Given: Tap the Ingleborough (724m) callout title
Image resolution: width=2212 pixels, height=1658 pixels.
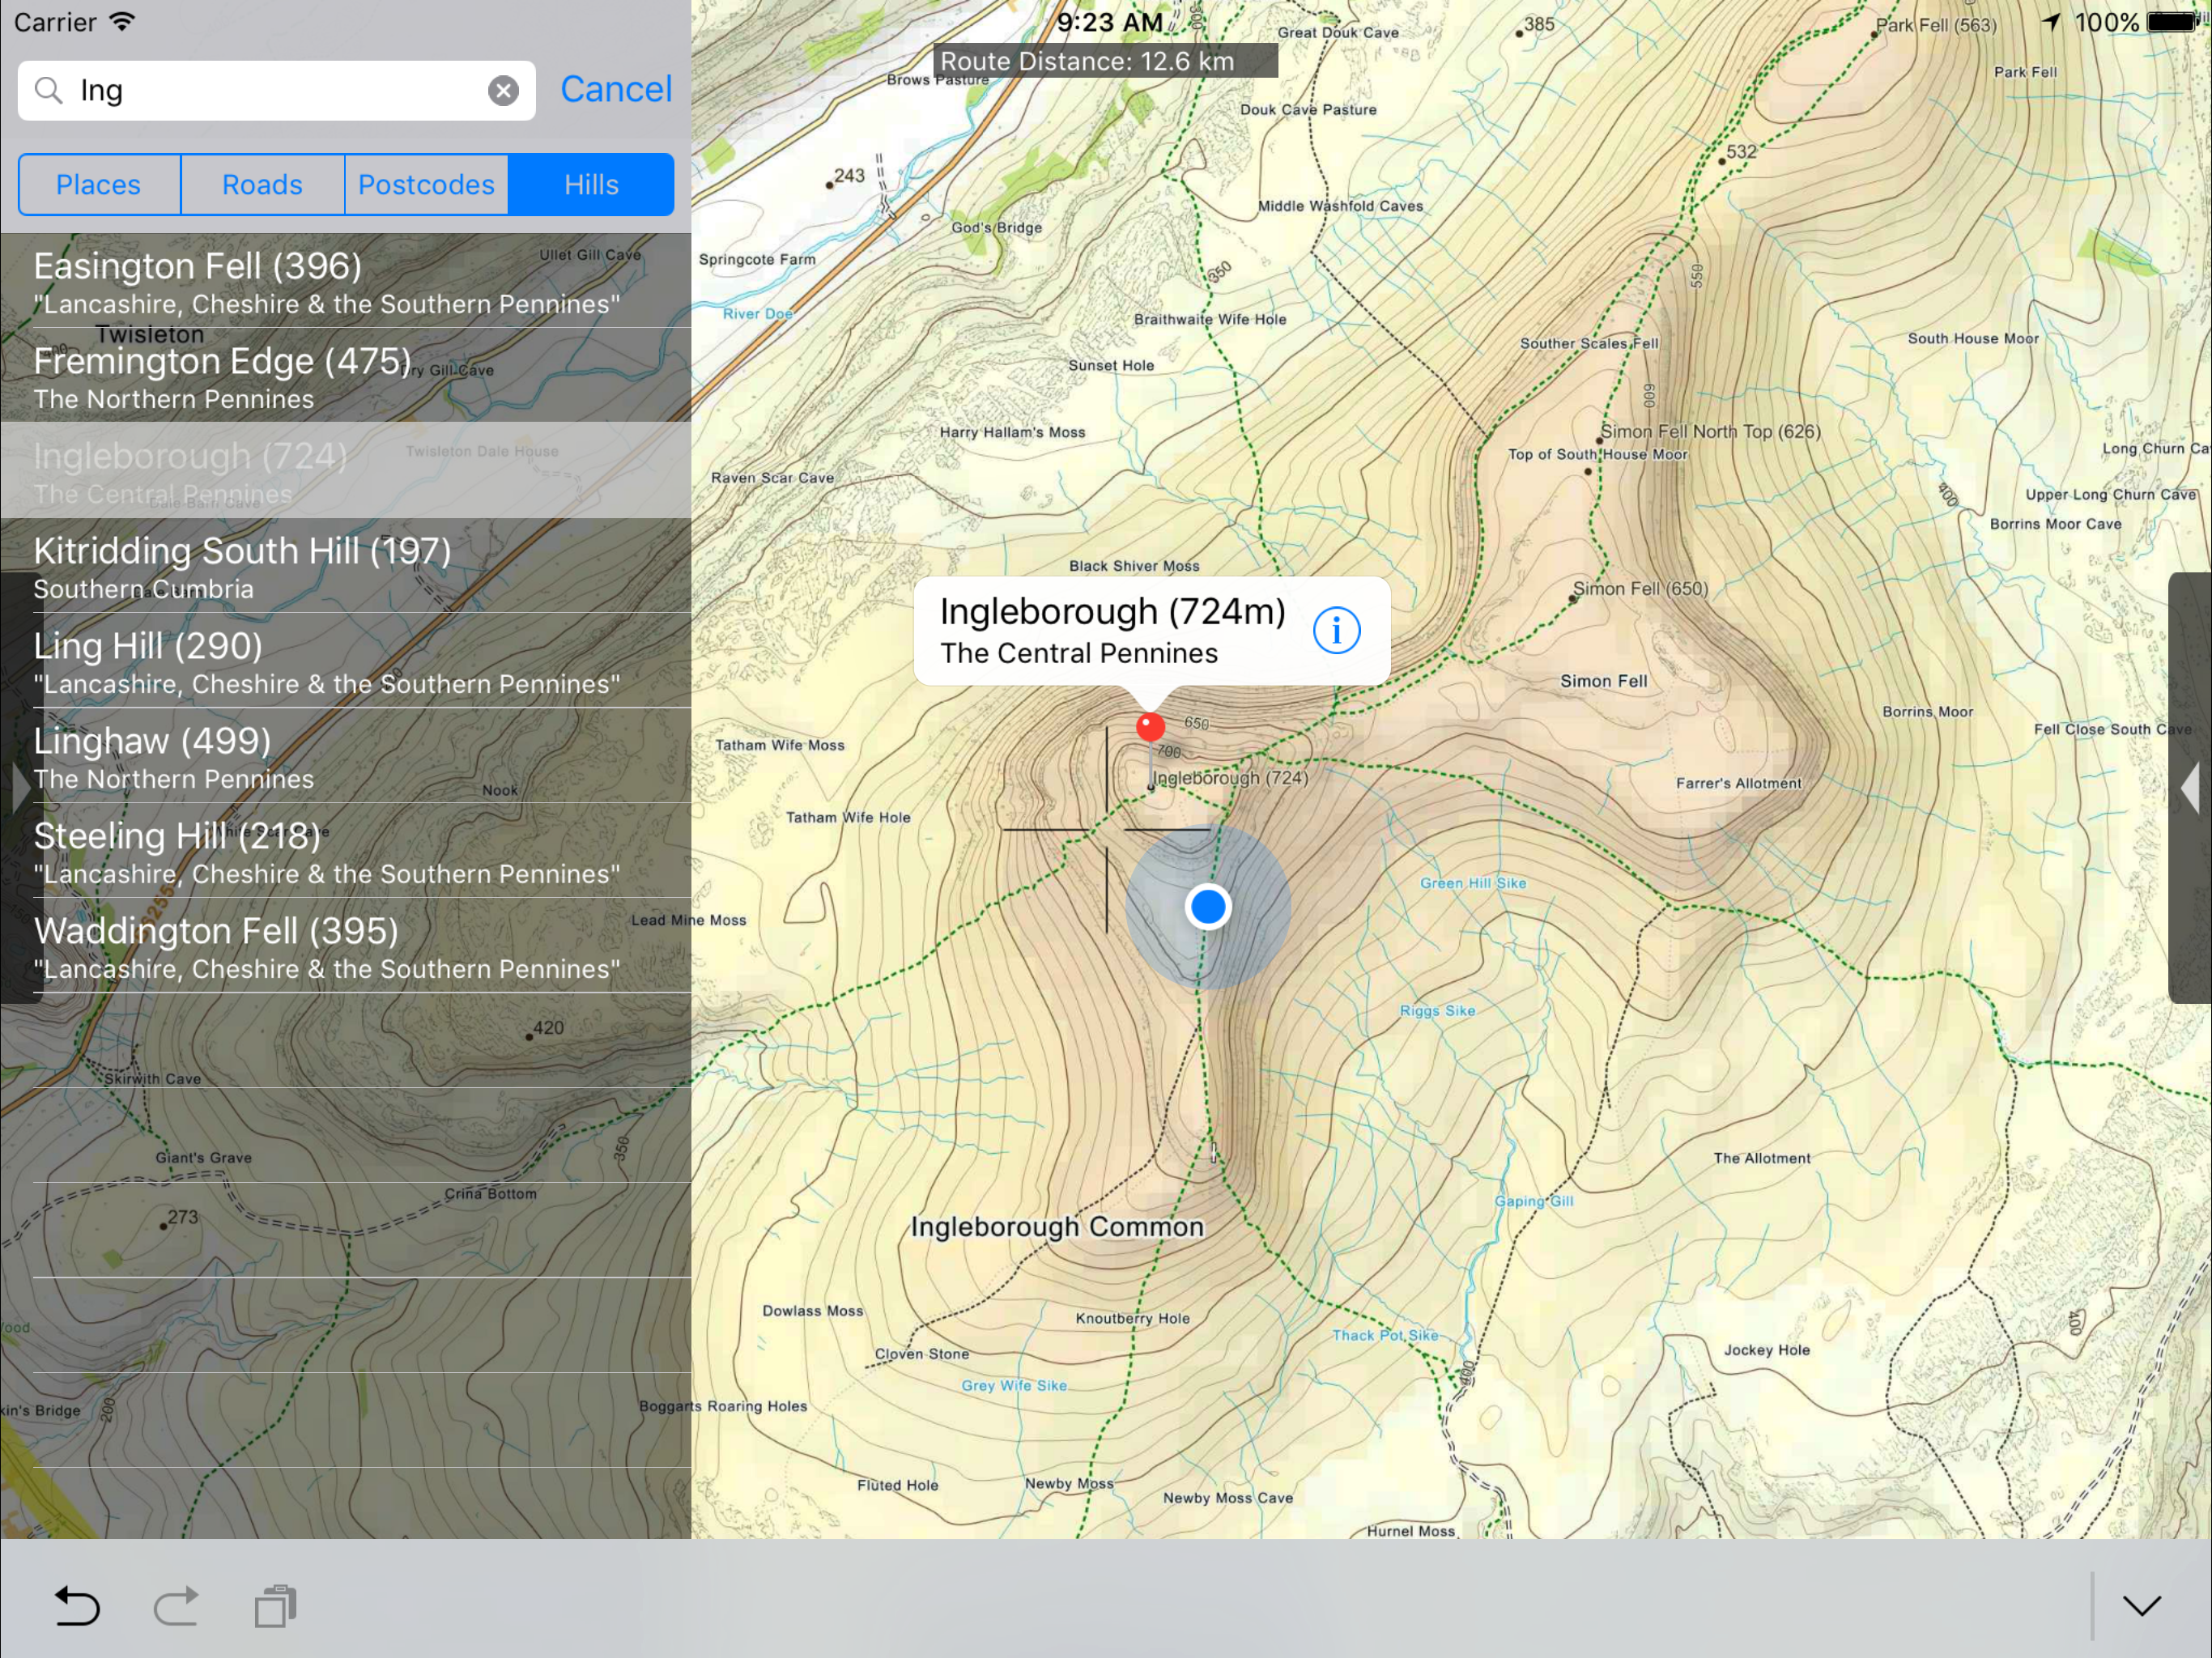Looking at the screenshot, I should pyautogui.click(x=1112, y=611).
